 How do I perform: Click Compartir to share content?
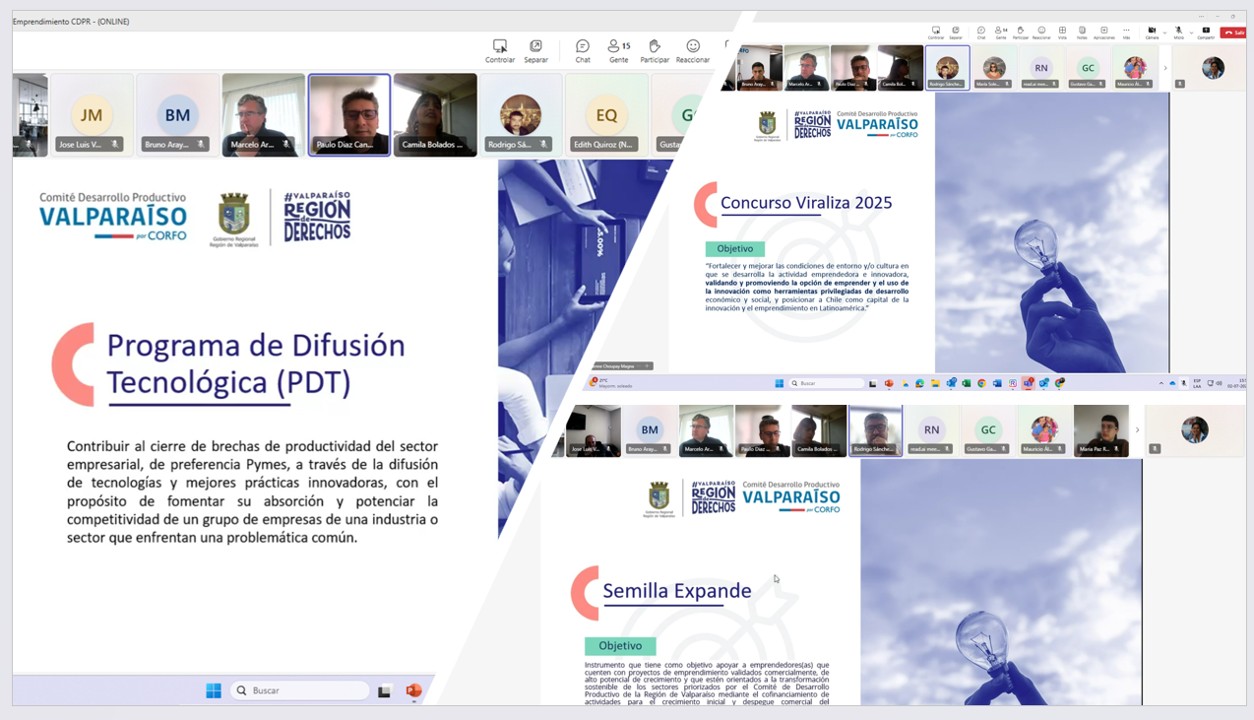tap(1206, 32)
